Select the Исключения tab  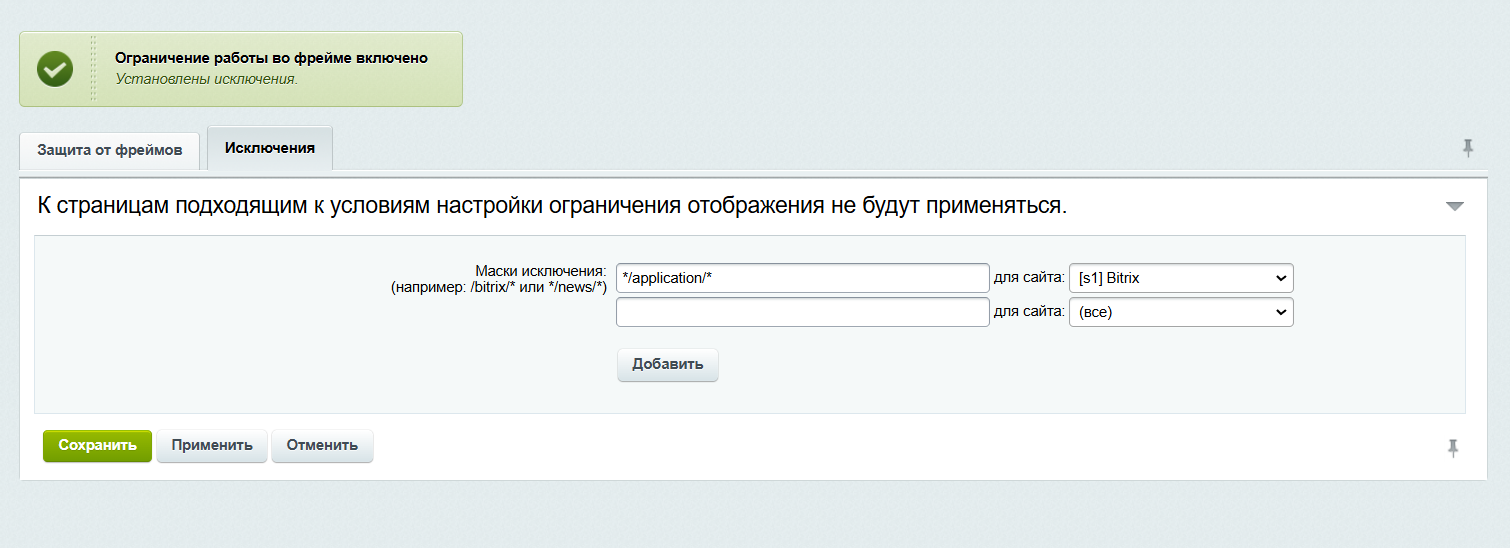[x=270, y=148]
